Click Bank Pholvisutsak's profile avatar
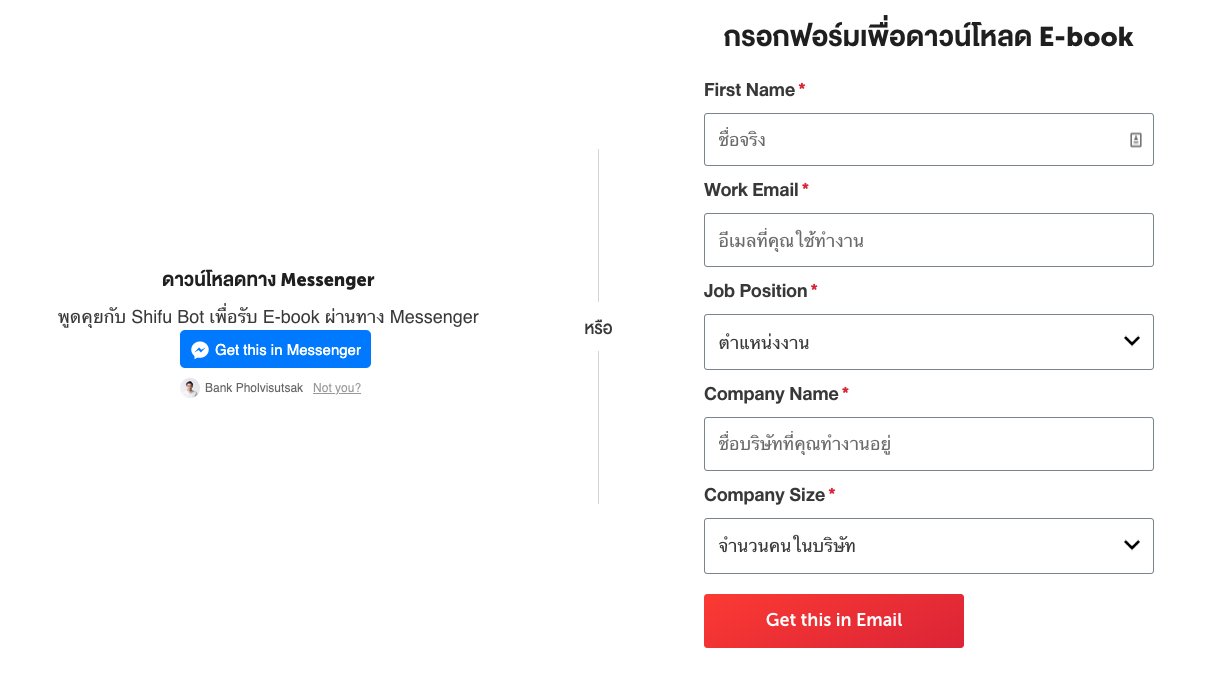 point(190,388)
